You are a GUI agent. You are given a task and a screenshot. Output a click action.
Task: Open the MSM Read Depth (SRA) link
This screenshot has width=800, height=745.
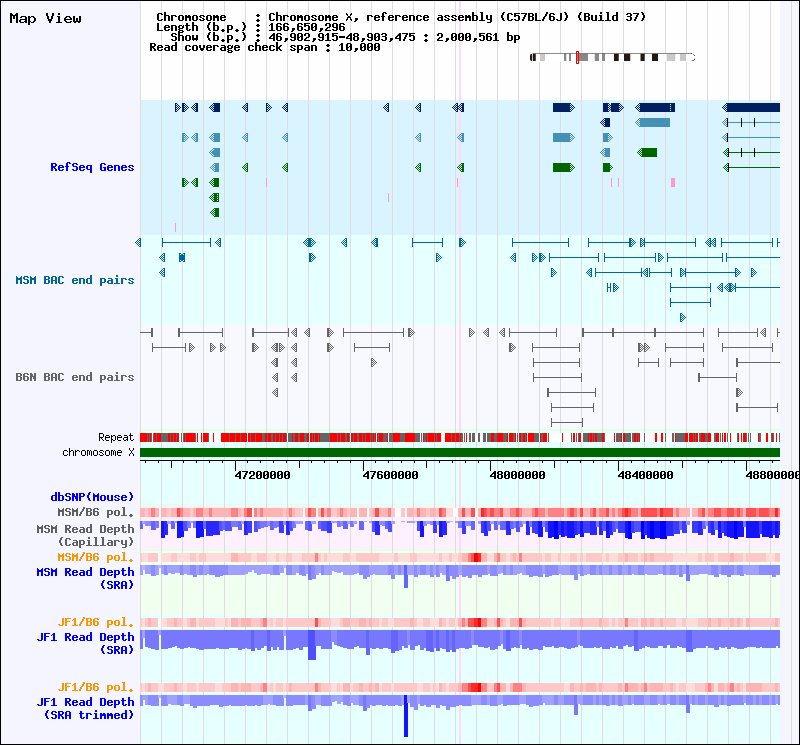pos(85,578)
